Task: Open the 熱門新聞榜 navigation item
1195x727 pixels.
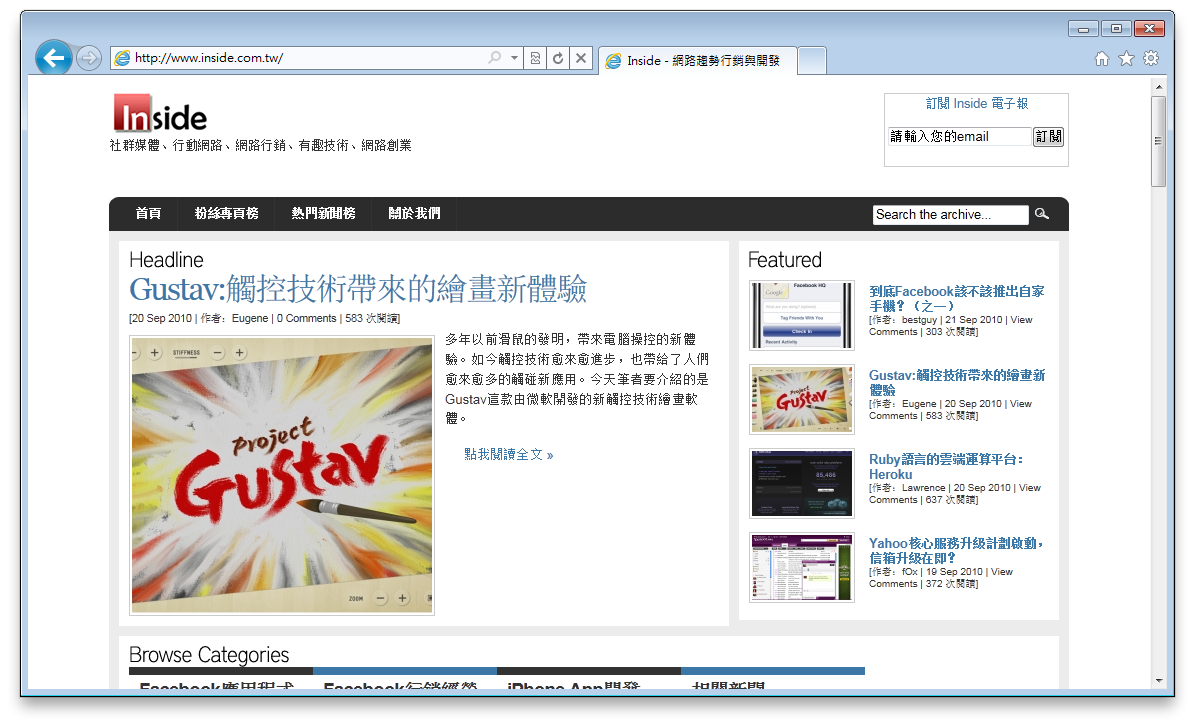Action: pyautogui.click(x=323, y=213)
